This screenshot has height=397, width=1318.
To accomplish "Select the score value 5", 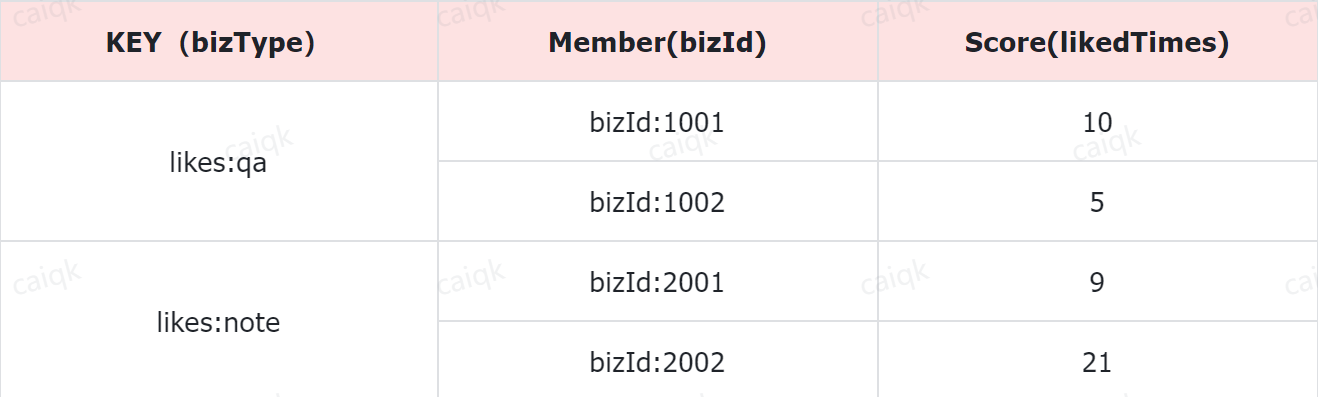I will 1097,202.
